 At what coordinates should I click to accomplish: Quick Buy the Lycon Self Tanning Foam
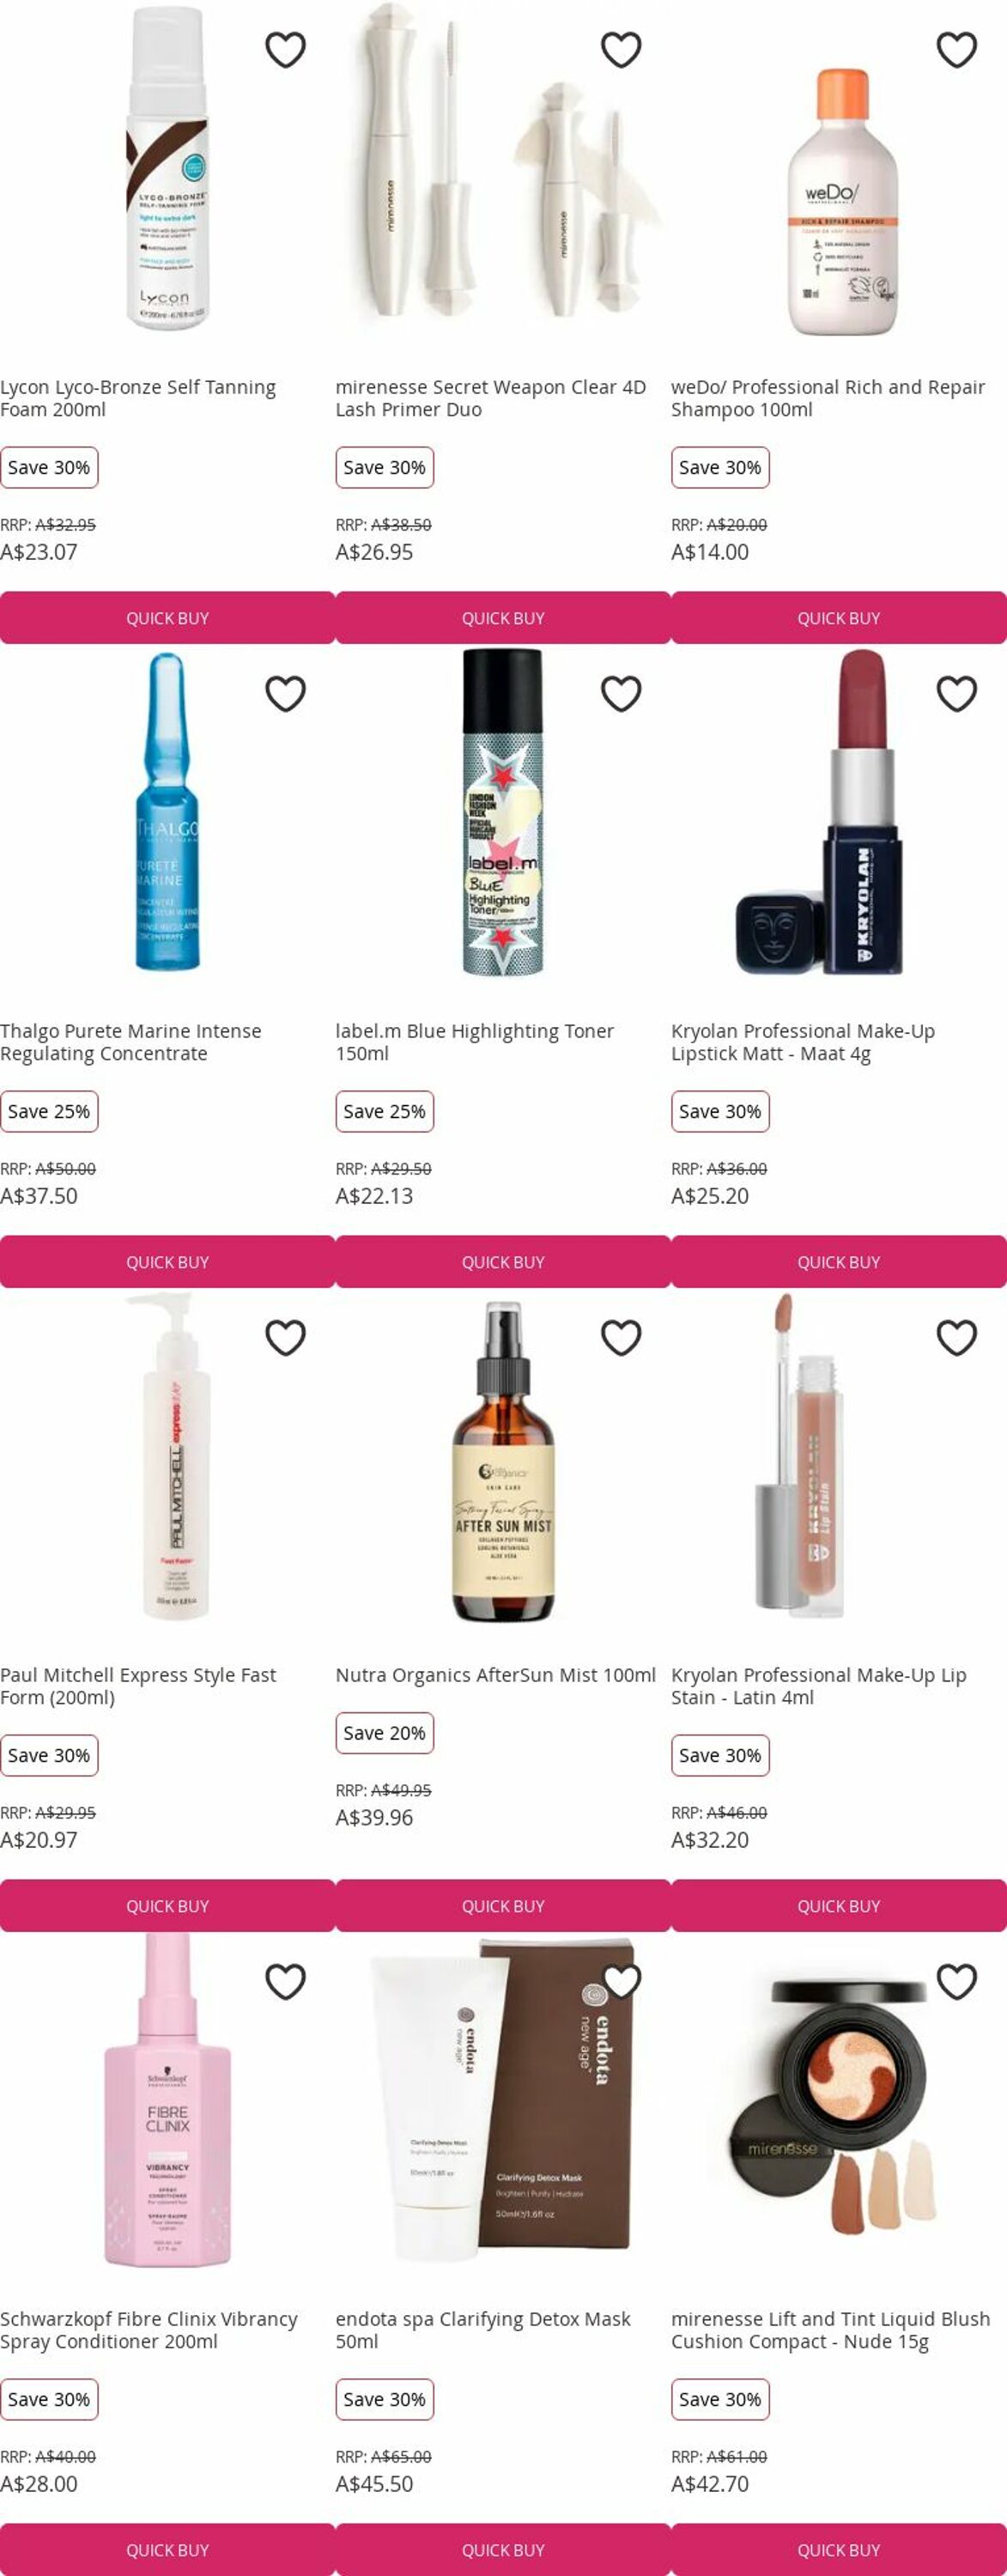tap(167, 618)
